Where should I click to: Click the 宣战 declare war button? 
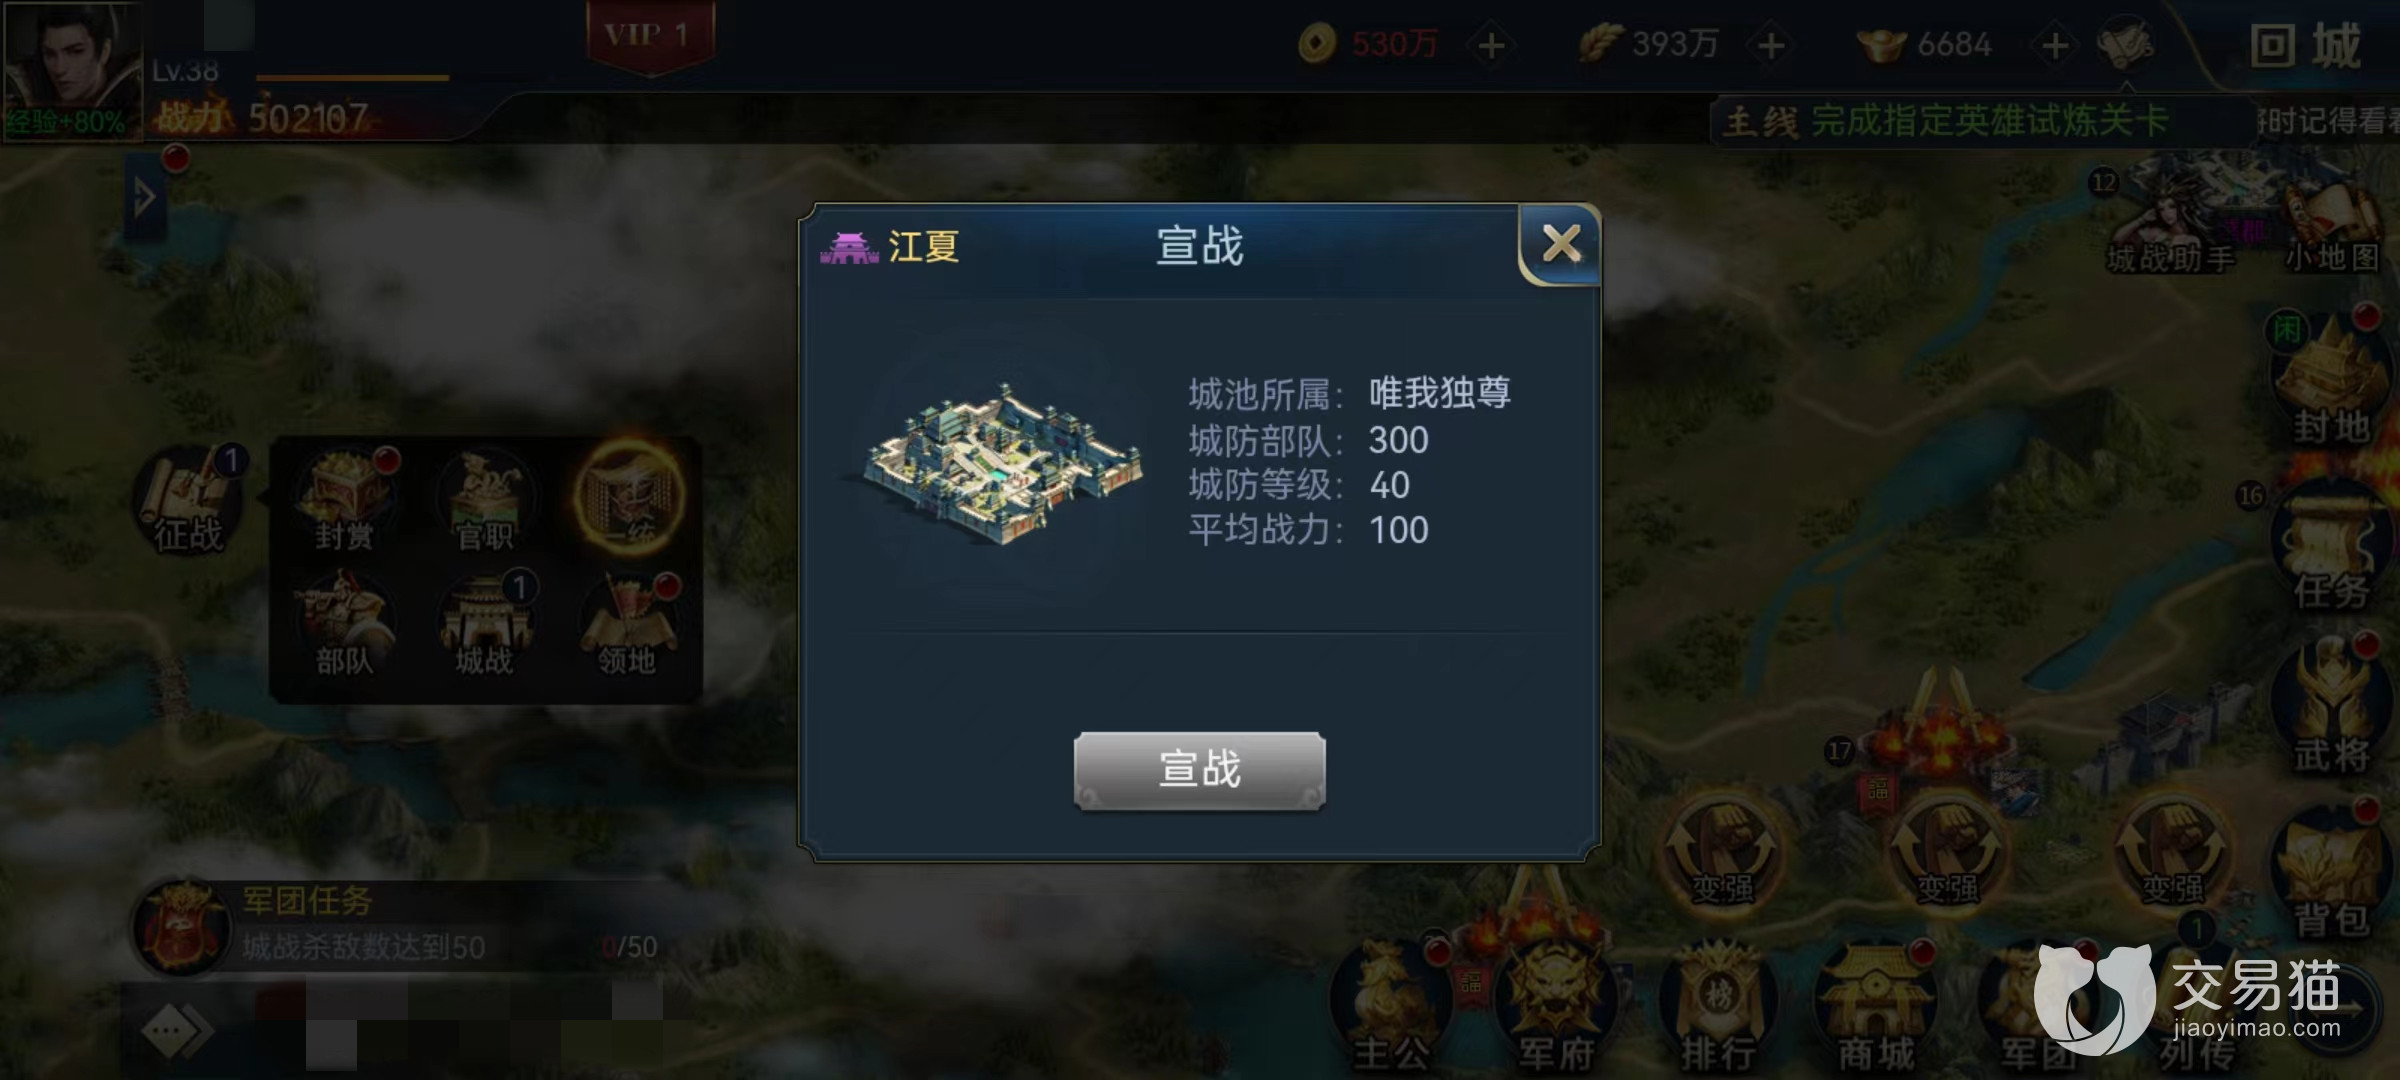click(x=1199, y=769)
